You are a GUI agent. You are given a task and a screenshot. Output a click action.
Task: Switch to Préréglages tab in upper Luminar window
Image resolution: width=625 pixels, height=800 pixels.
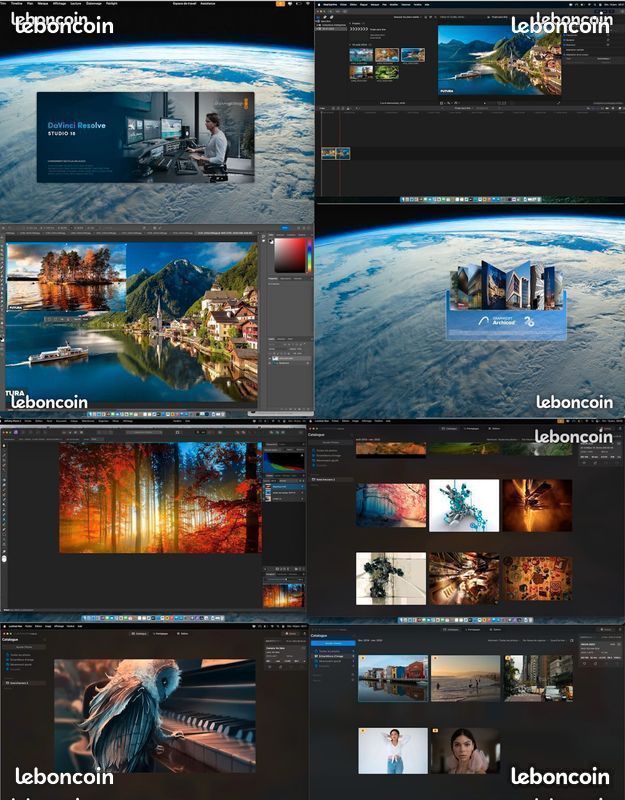click(x=472, y=429)
